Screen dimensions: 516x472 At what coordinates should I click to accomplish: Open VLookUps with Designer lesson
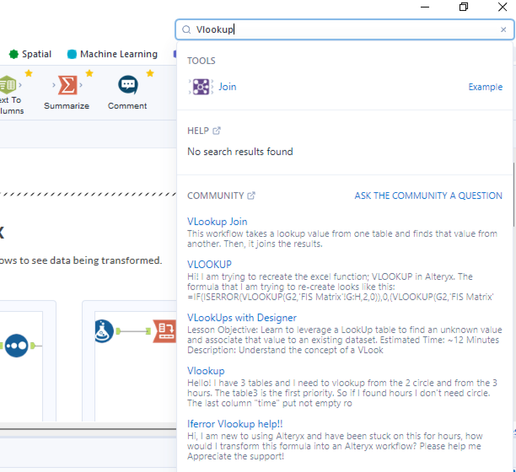pyautogui.click(x=242, y=317)
